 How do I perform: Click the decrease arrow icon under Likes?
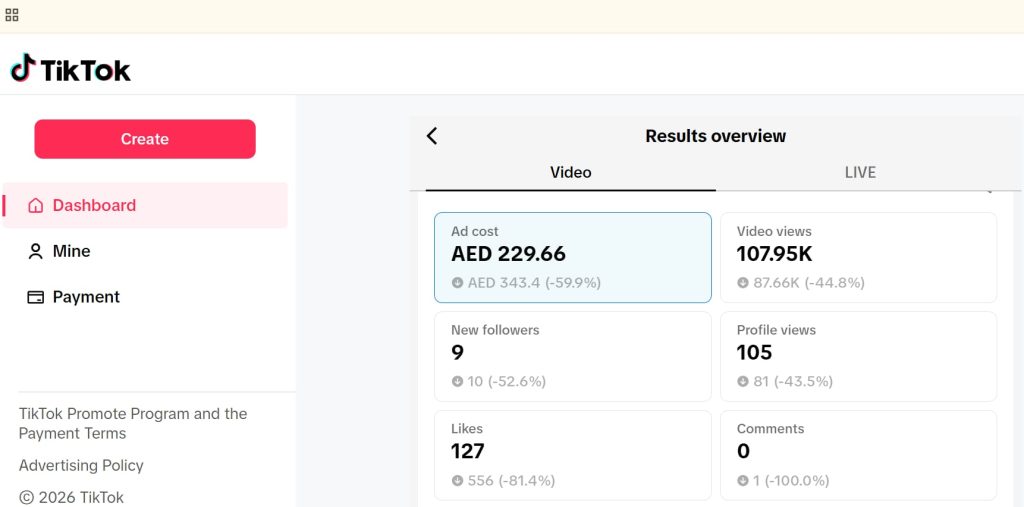457,481
